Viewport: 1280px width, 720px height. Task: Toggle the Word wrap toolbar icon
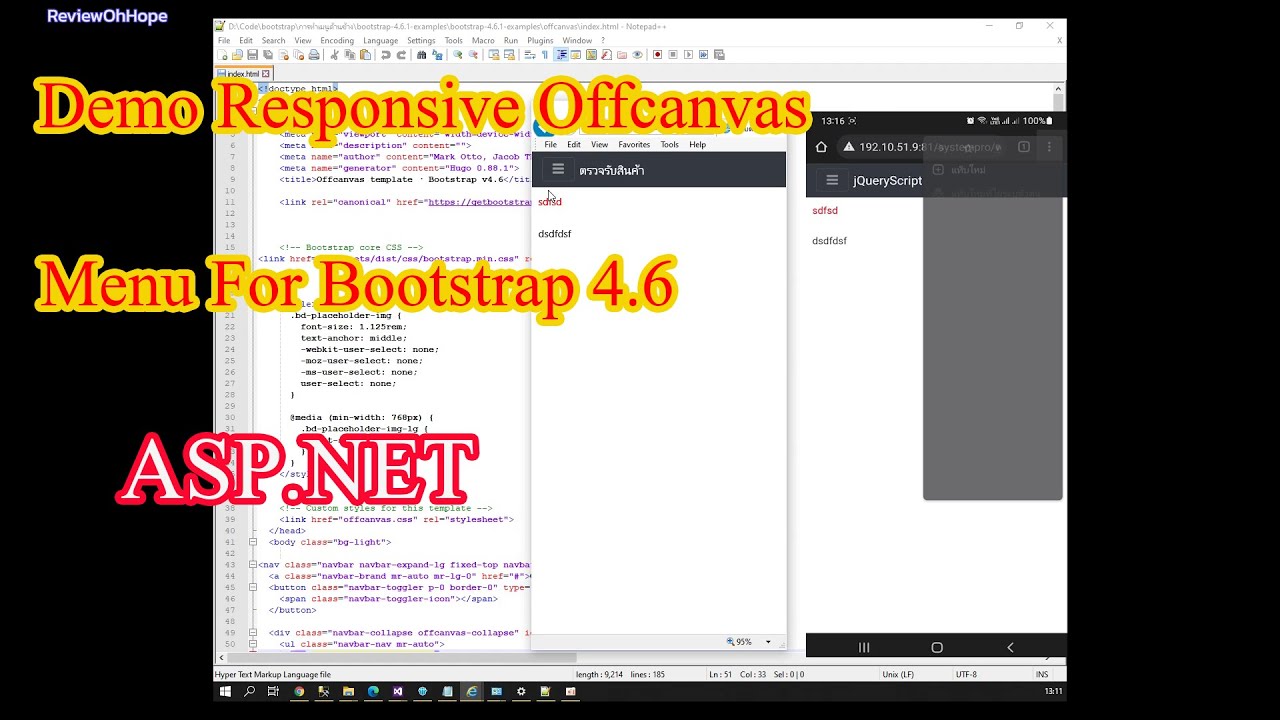[530, 54]
